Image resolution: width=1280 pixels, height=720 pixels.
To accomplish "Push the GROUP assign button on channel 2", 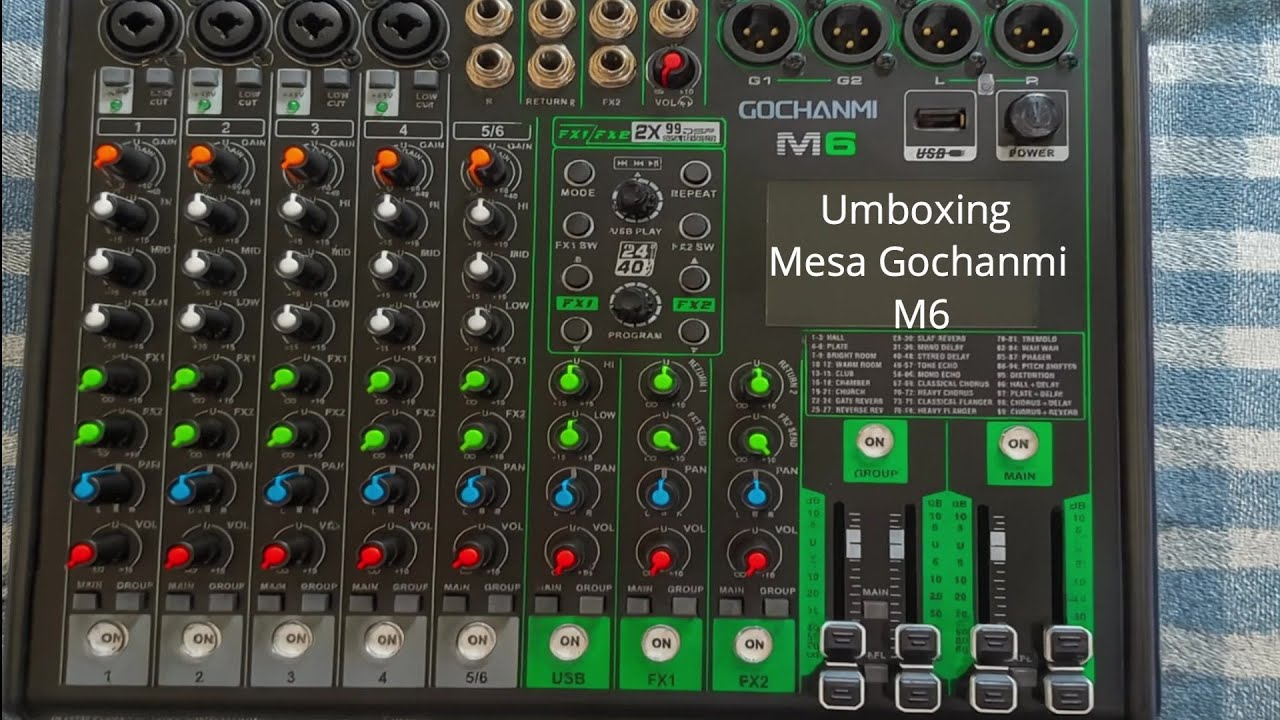I will coord(224,603).
